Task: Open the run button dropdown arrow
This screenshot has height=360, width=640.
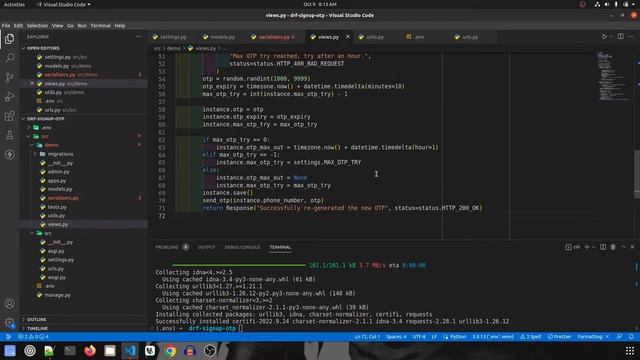Action: pyautogui.click(x=611, y=37)
